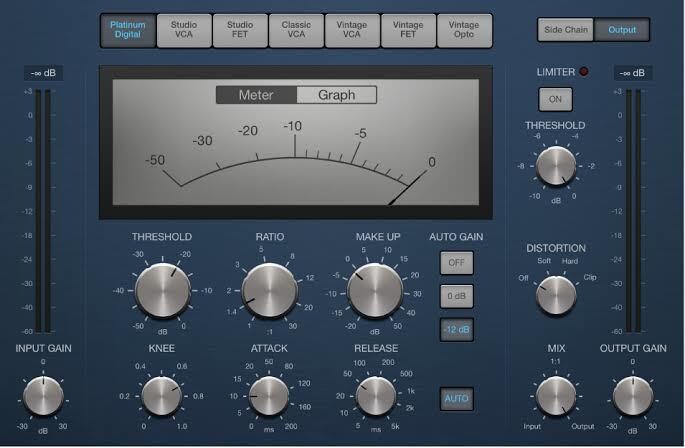Click the Input label under Mix knob
The height and width of the screenshot is (448, 685).
[x=532, y=426]
